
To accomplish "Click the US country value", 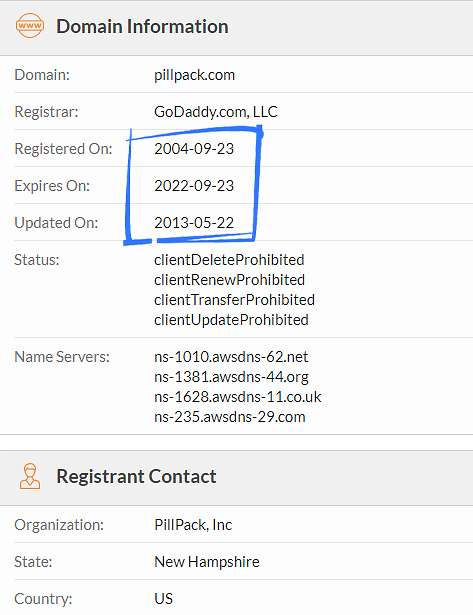I will 164,599.
